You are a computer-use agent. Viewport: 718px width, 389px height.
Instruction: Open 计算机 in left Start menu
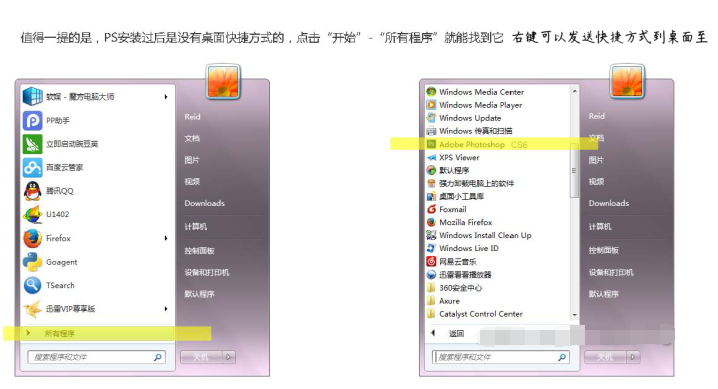tap(196, 227)
